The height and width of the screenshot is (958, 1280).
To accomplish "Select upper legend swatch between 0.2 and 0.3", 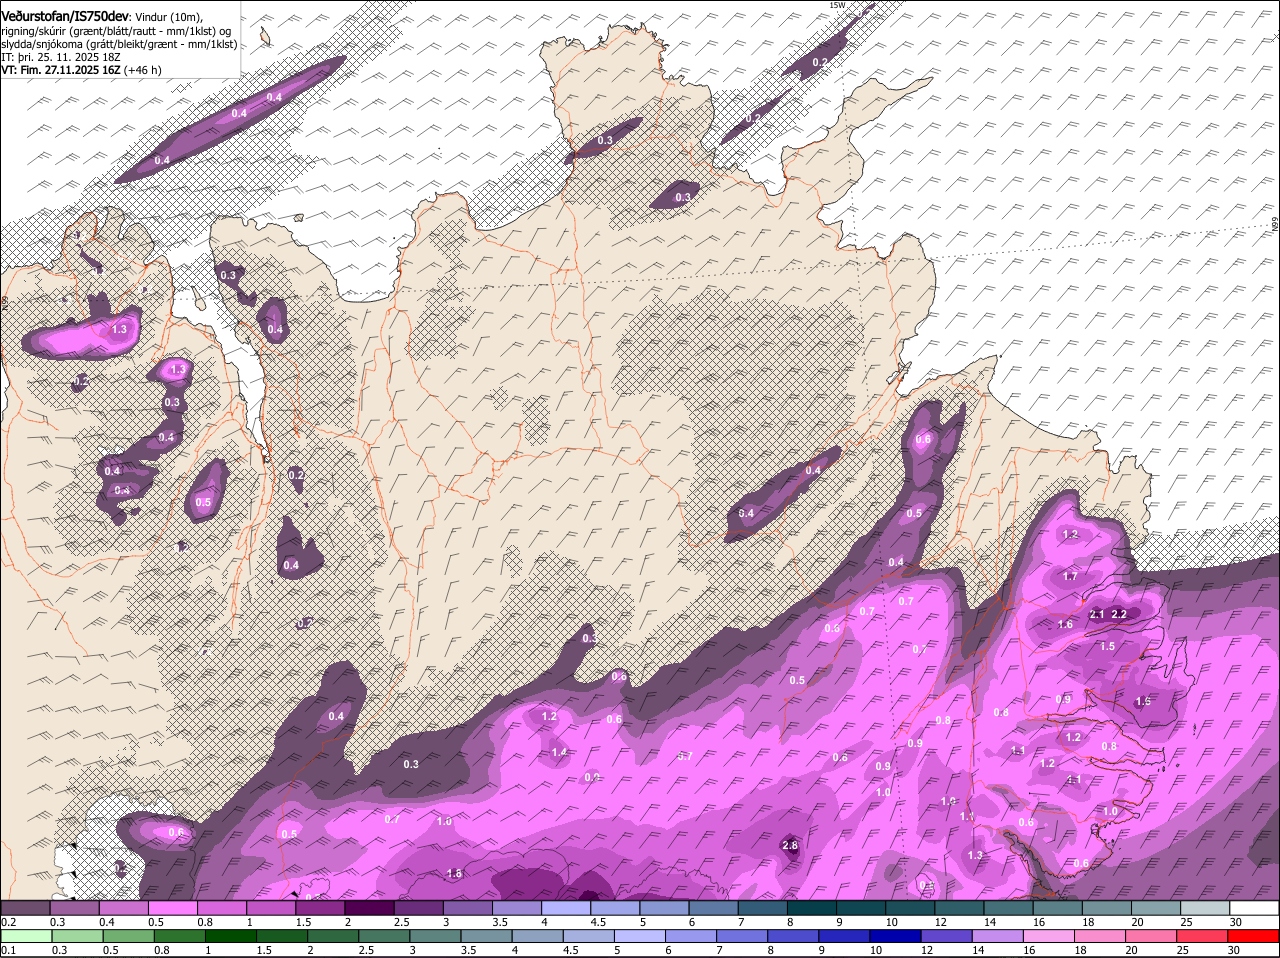I will pyautogui.click(x=25, y=908).
